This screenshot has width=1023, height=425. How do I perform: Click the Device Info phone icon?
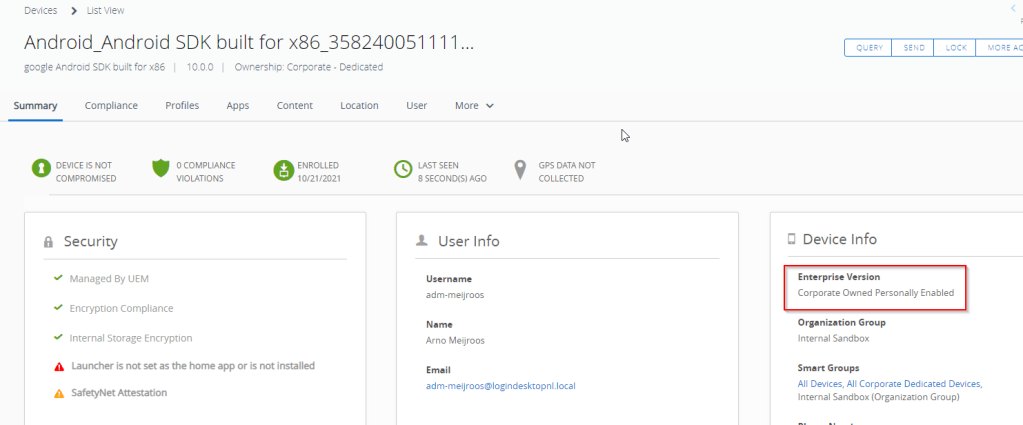792,240
